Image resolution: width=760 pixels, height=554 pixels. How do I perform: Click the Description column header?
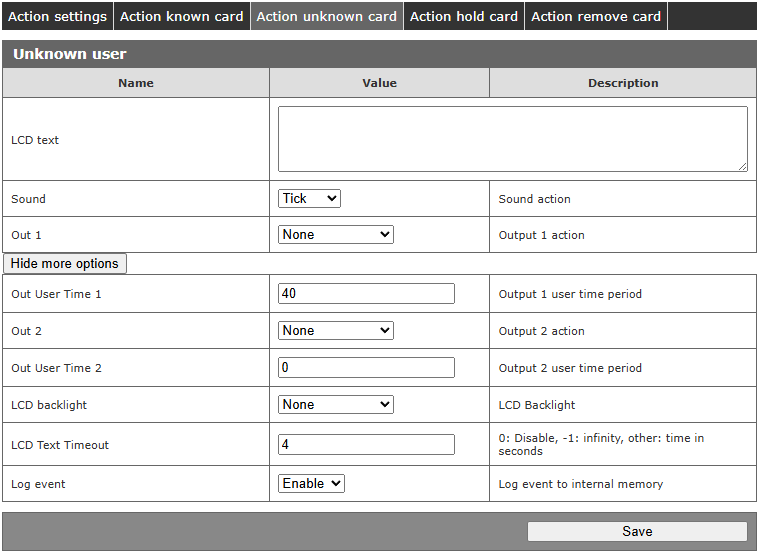623,83
